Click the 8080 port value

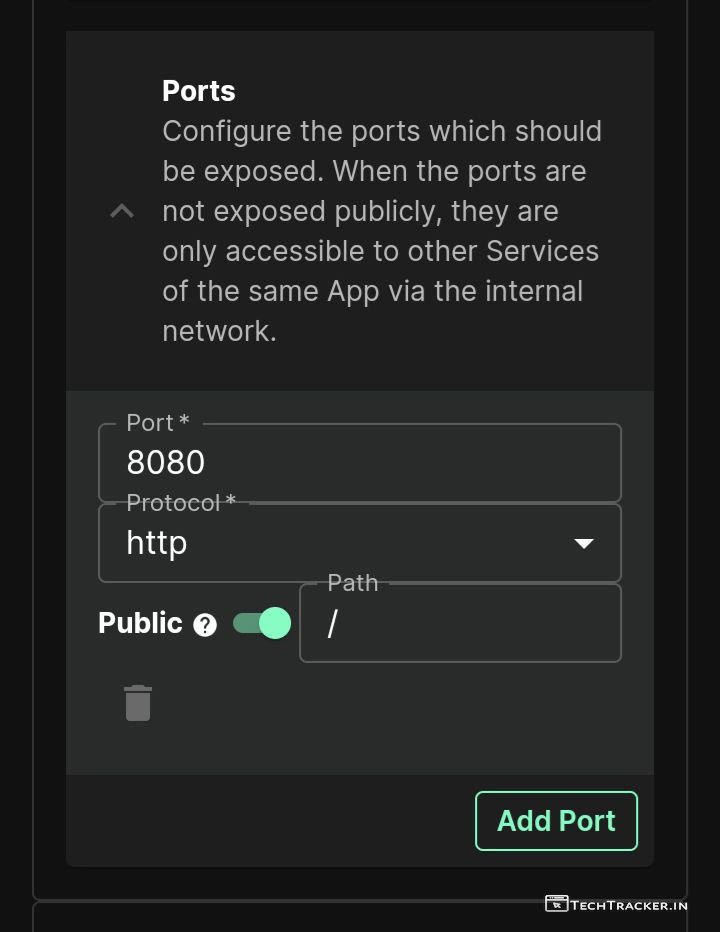(166, 463)
